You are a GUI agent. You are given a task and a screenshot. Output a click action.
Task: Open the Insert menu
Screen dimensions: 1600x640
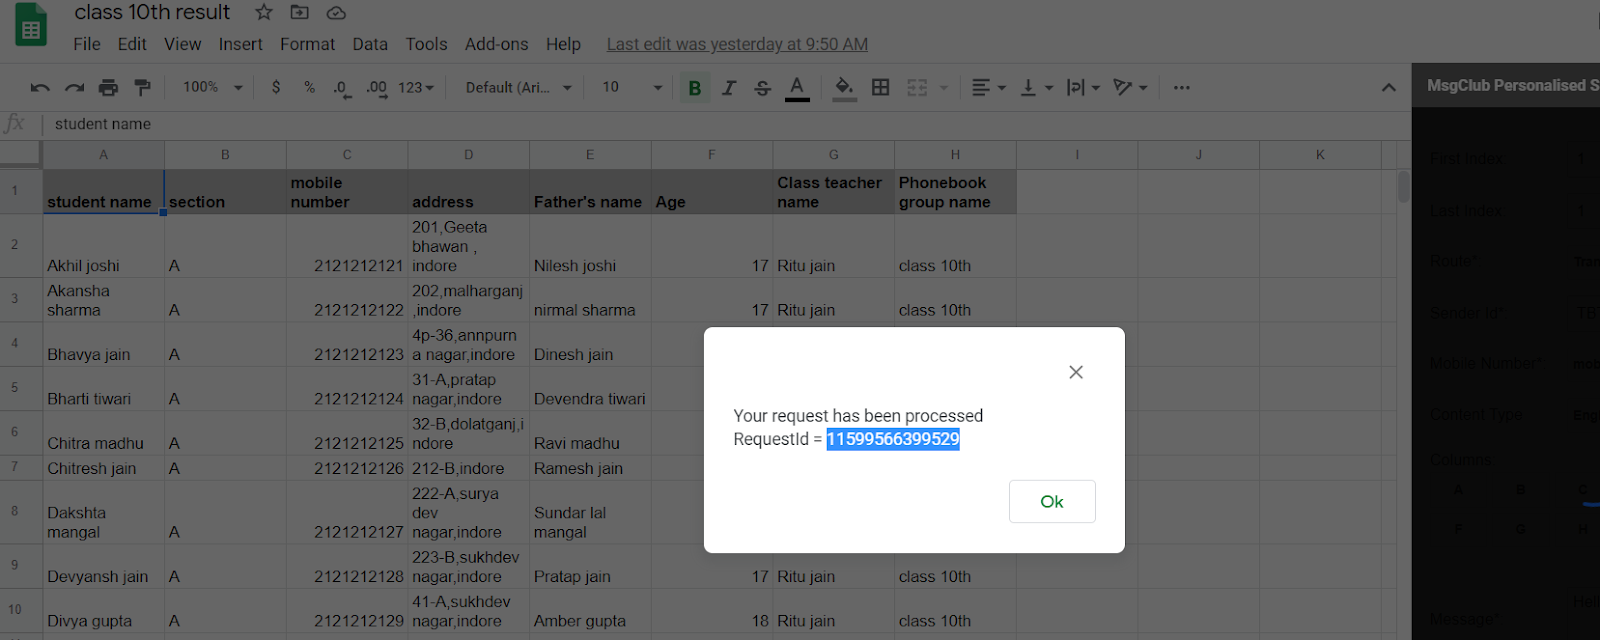coord(241,44)
